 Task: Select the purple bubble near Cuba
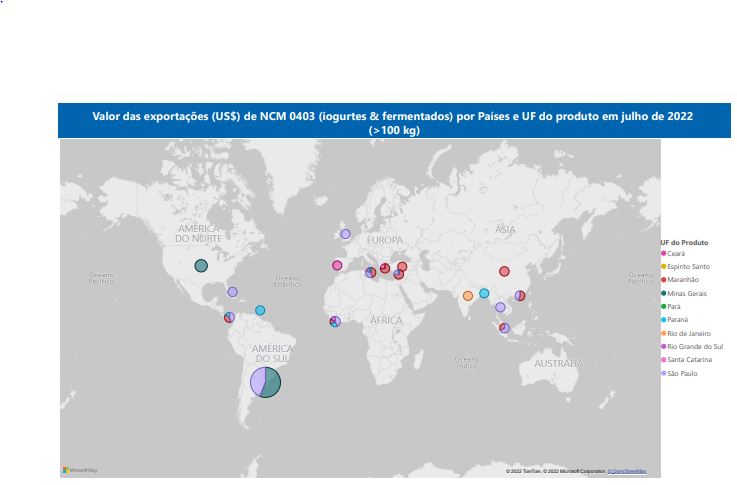(x=232, y=292)
